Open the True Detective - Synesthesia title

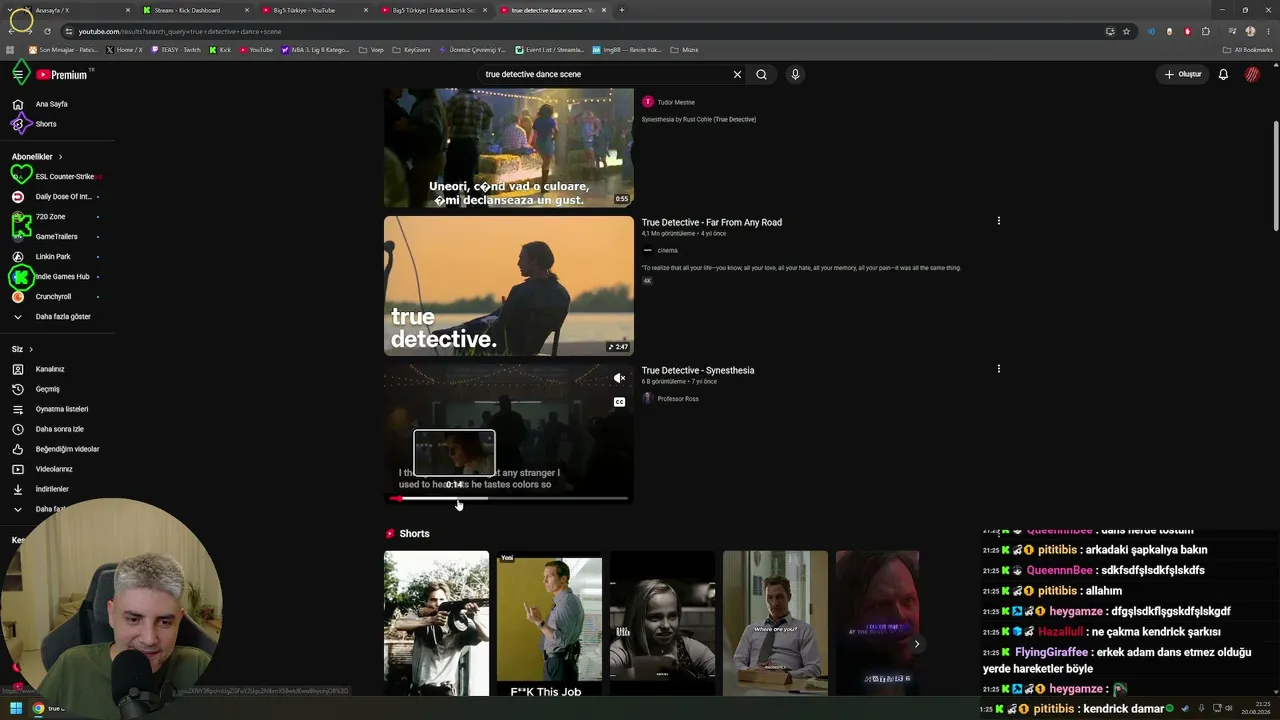(x=698, y=370)
